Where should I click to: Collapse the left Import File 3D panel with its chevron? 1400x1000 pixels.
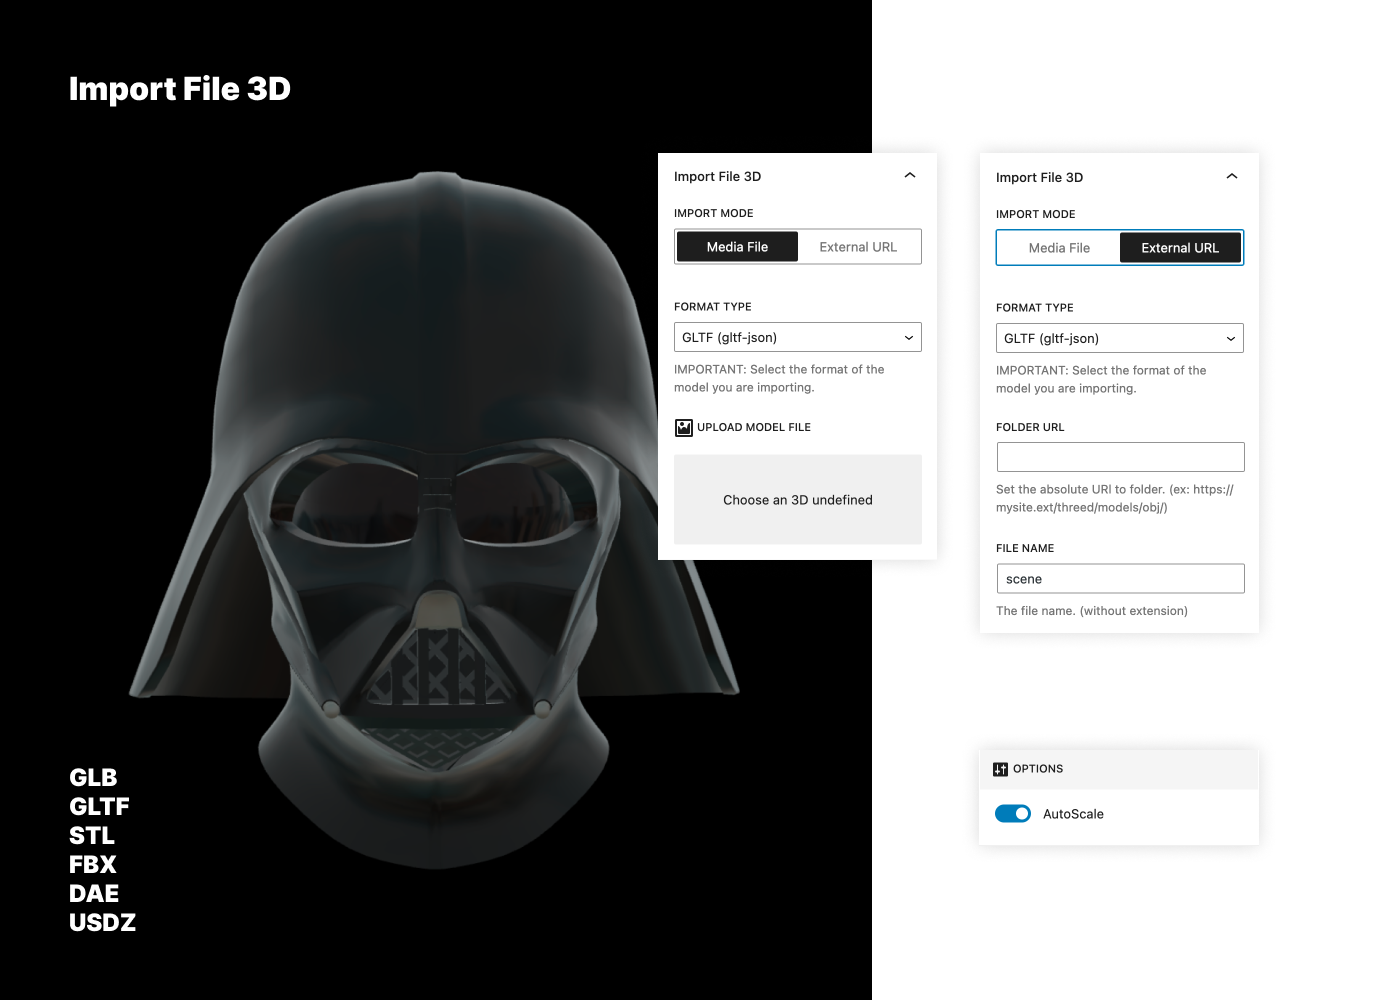tap(910, 175)
